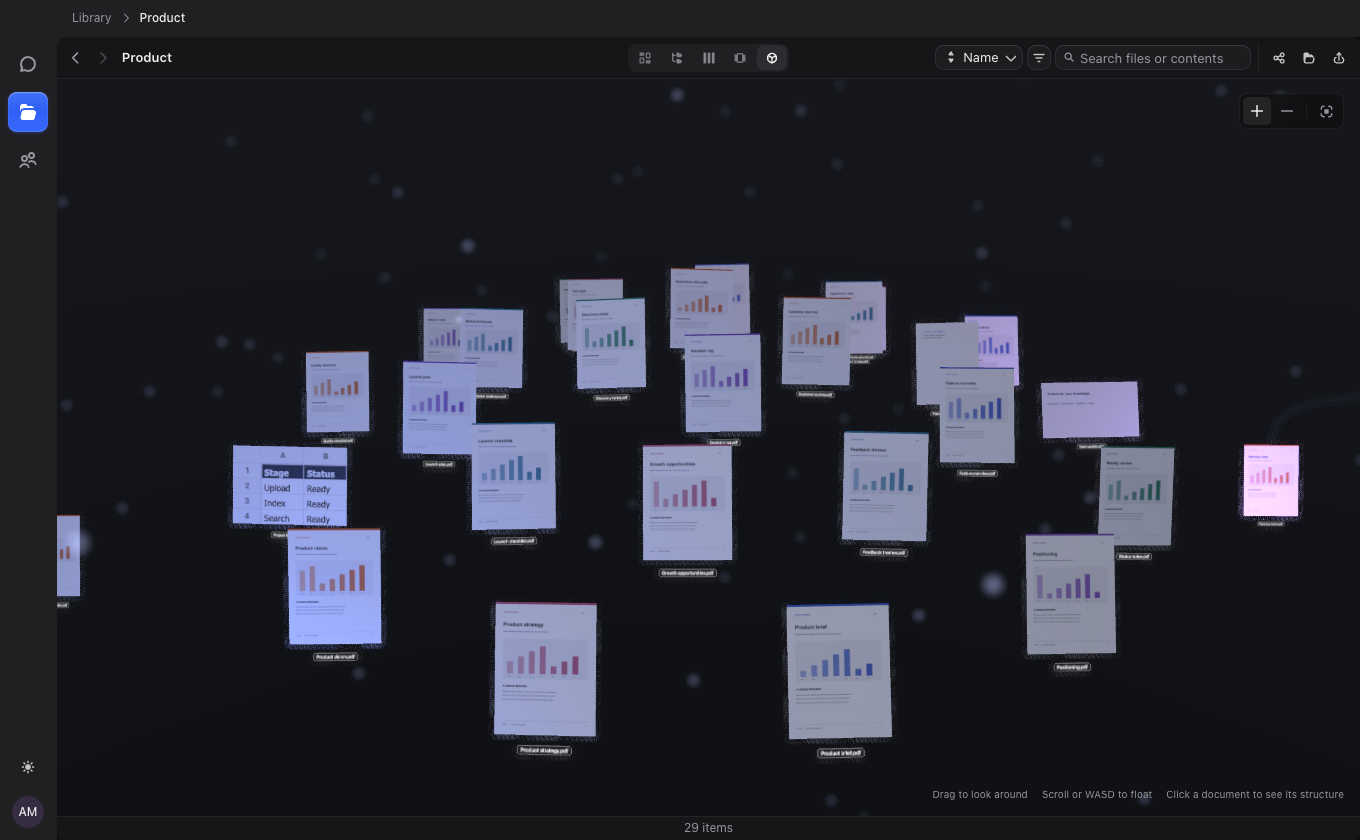Open the Decision log document

[x=722, y=382]
